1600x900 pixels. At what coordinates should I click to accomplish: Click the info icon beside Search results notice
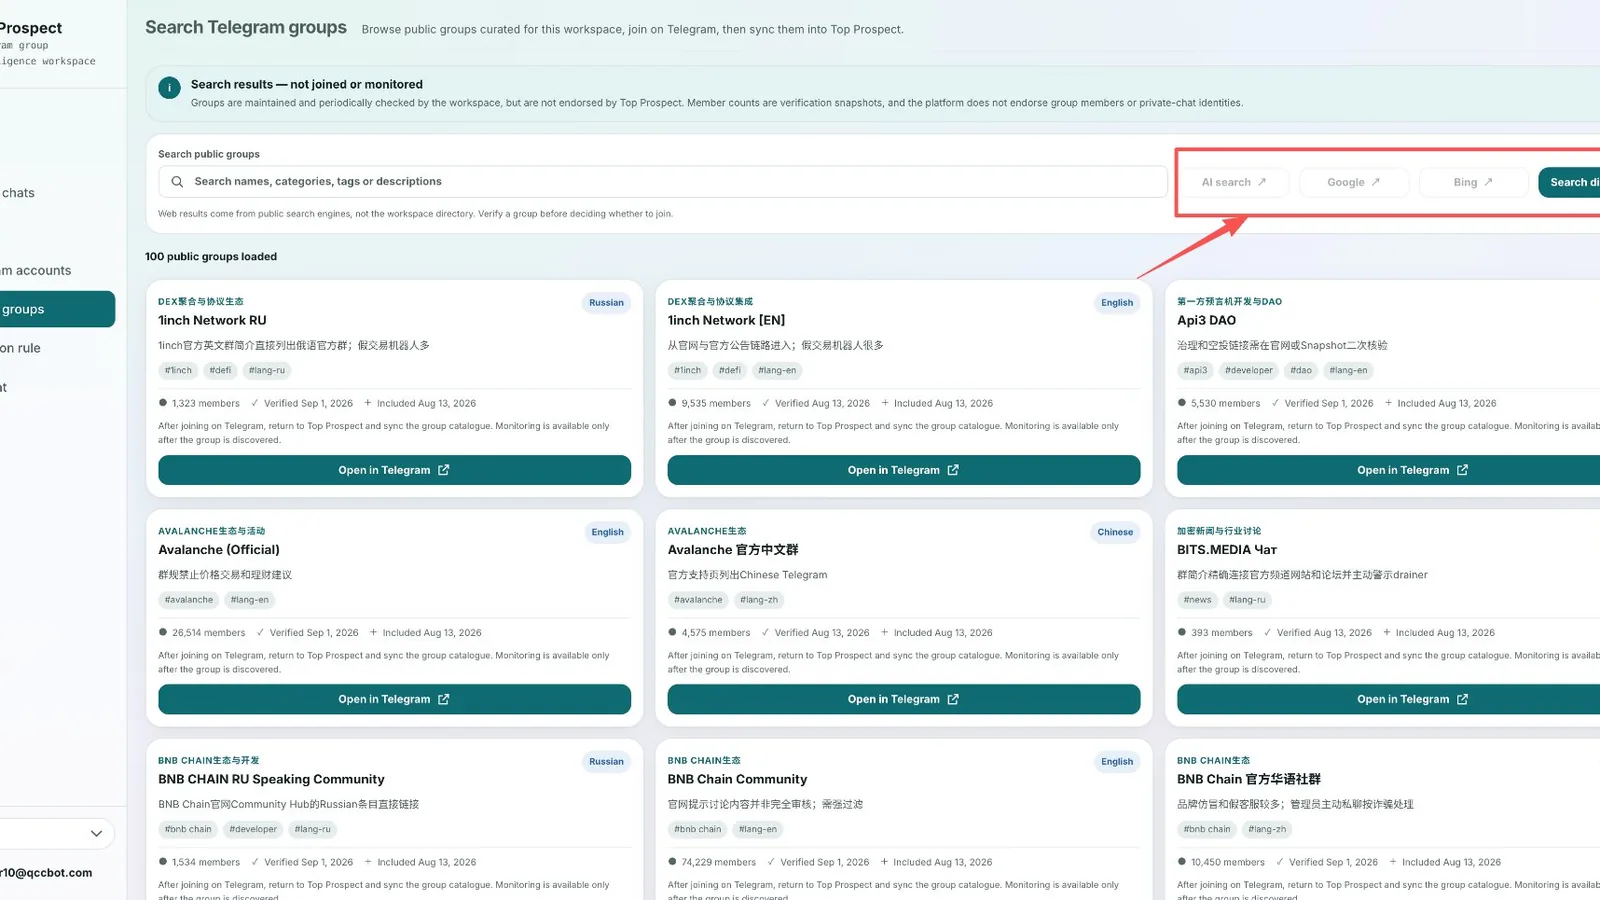click(169, 88)
